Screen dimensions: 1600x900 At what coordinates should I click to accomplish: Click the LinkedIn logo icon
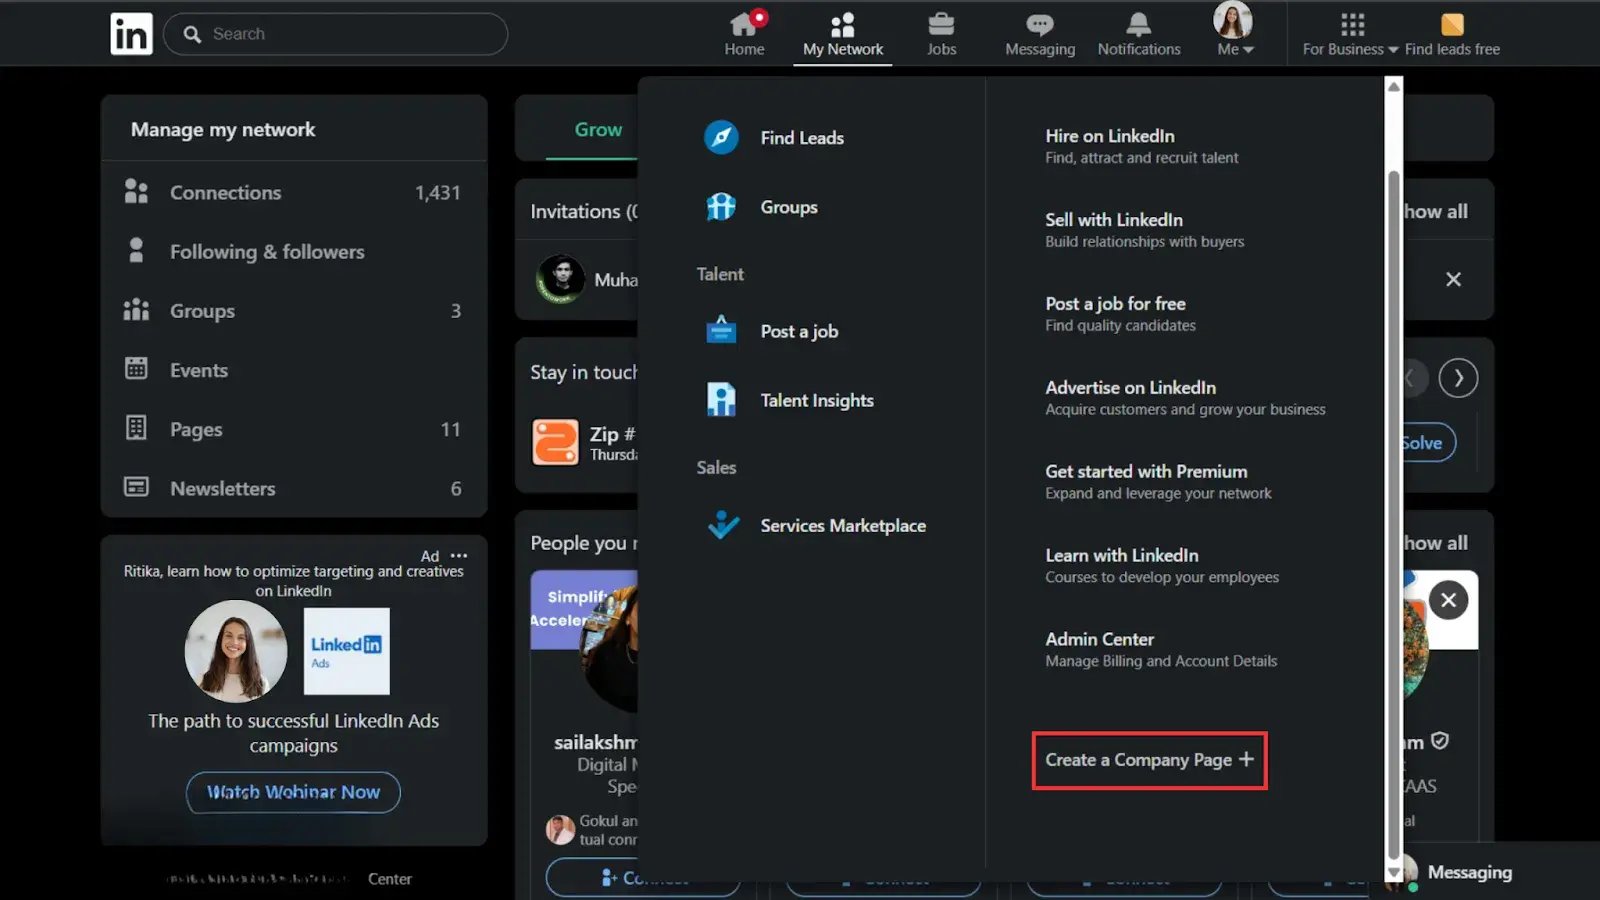click(x=131, y=34)
